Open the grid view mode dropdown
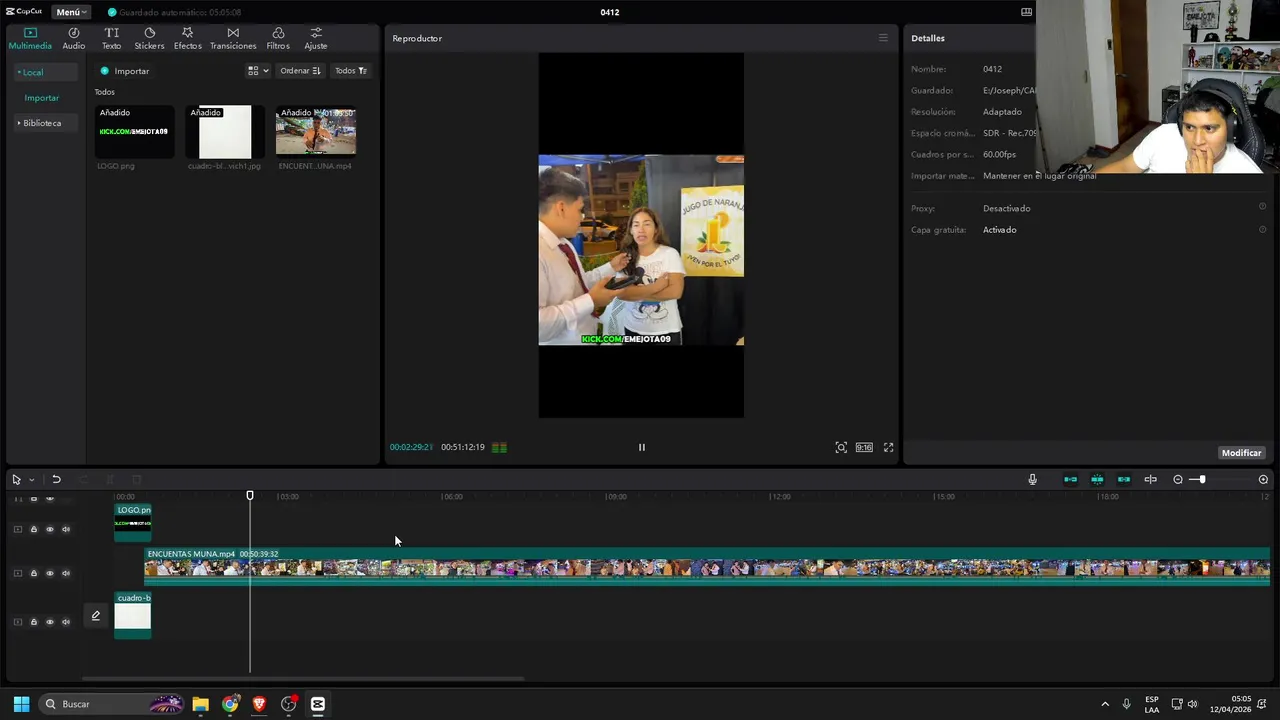Screen dimensions: 1280x720 click(x=258, y=71)
